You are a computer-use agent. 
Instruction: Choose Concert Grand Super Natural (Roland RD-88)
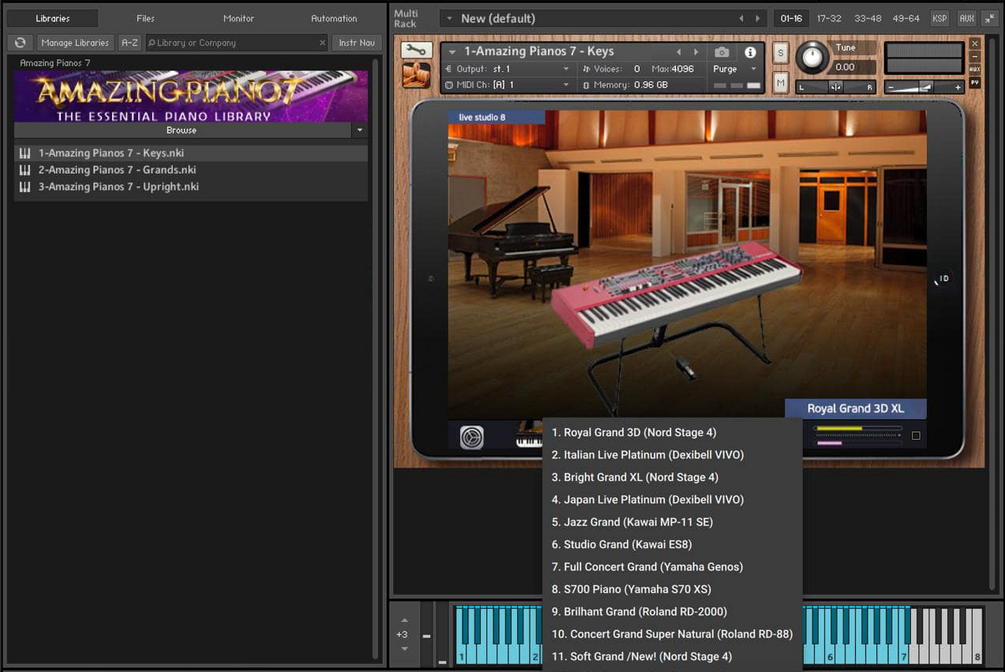(x=672, y=634)
